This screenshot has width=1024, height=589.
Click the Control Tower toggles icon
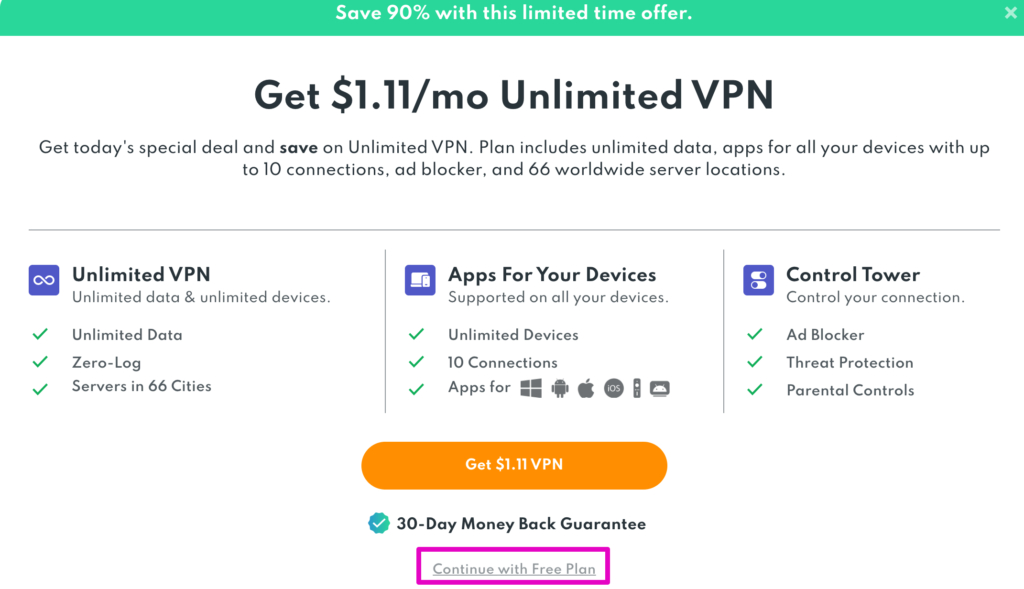[758, 280]
